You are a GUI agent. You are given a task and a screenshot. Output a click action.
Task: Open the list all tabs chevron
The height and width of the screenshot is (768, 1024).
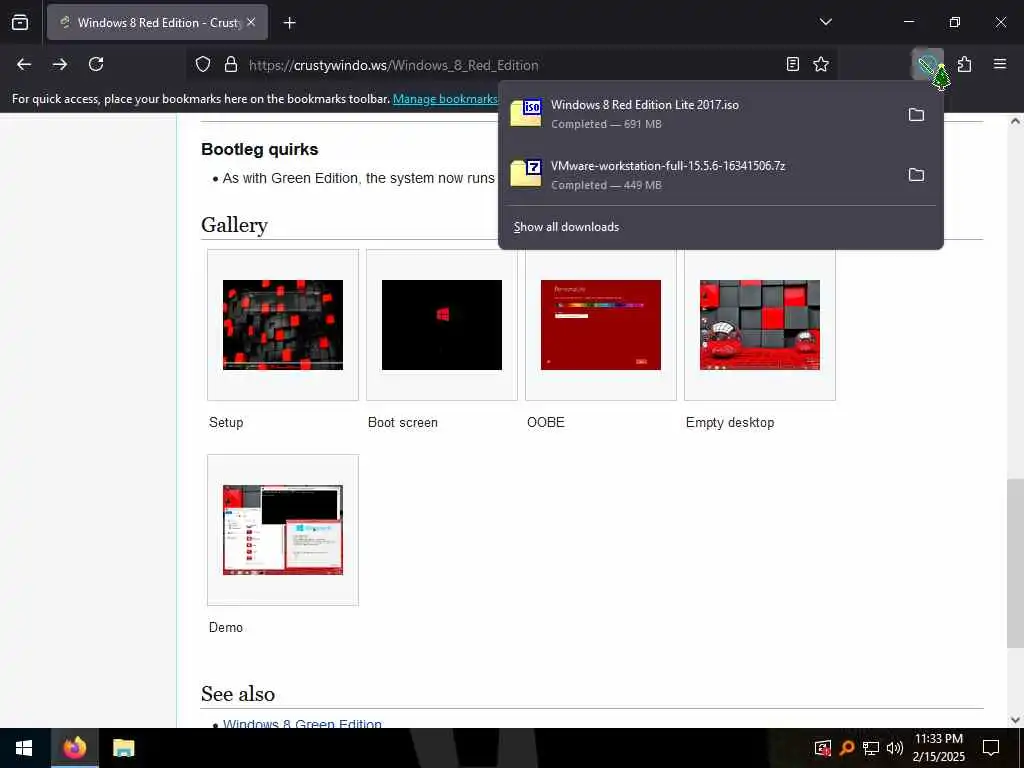[x=825, y=22]
